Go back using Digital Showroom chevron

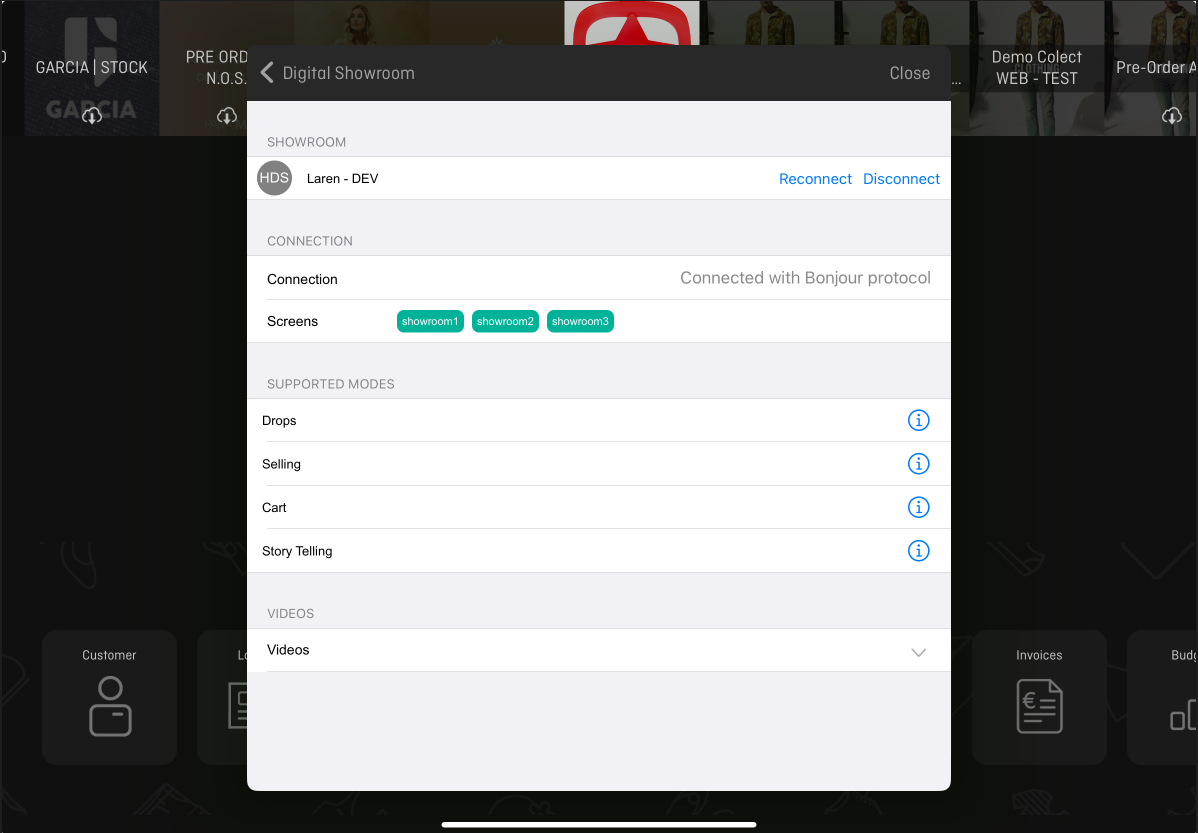(267, 73)
